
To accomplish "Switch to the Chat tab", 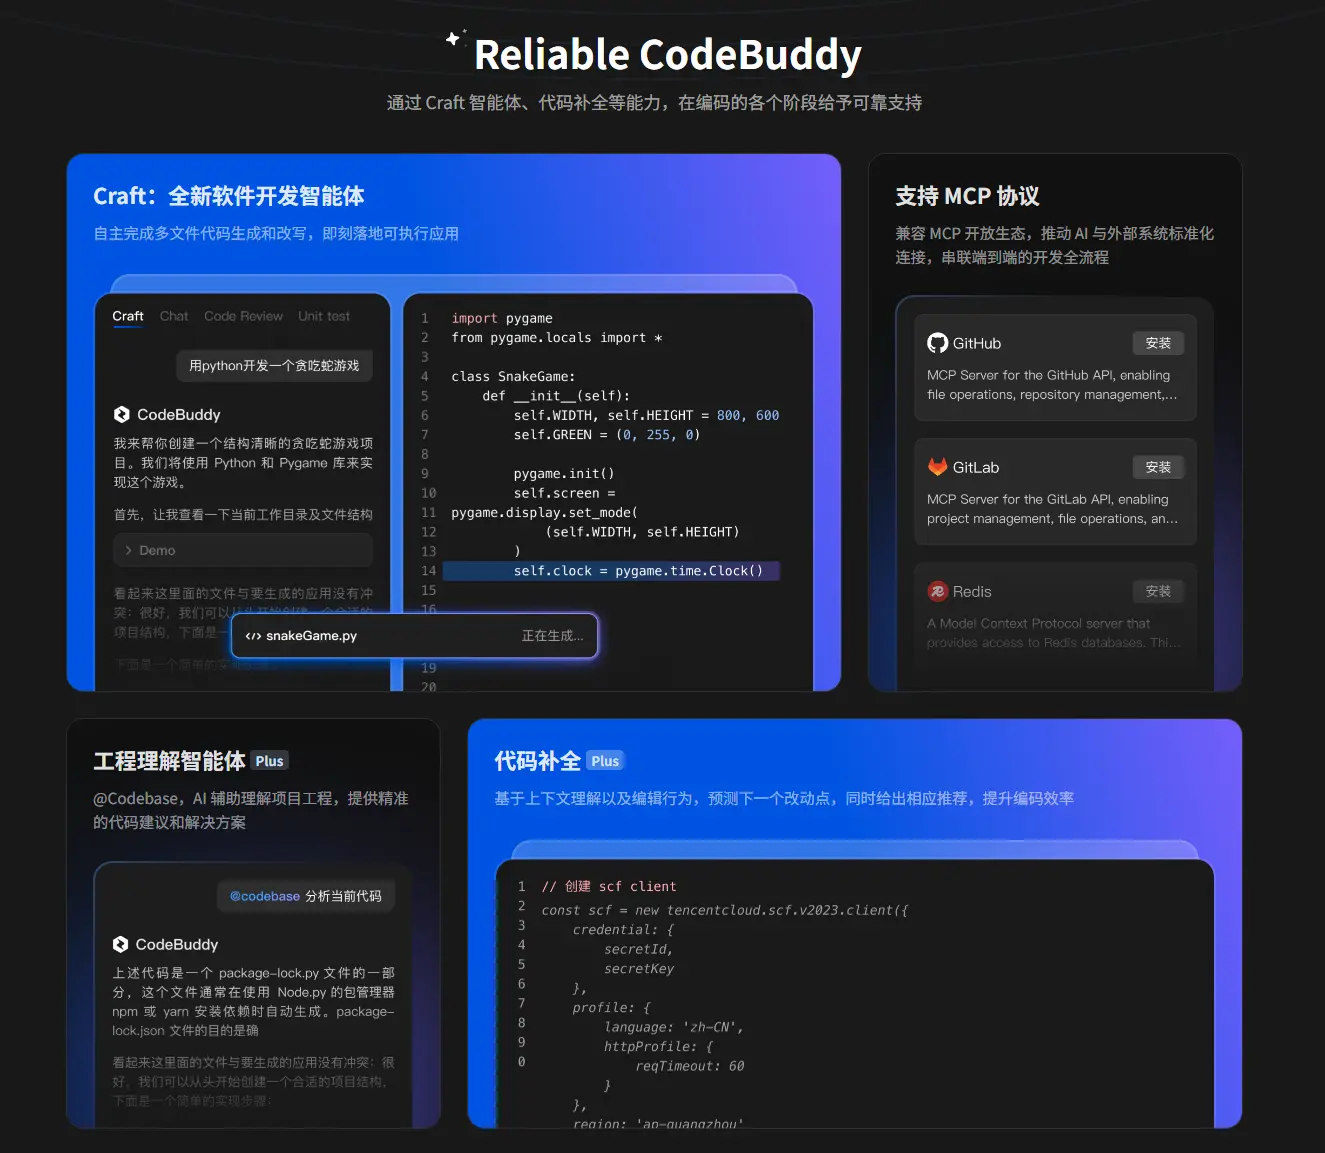I will 174,316.
